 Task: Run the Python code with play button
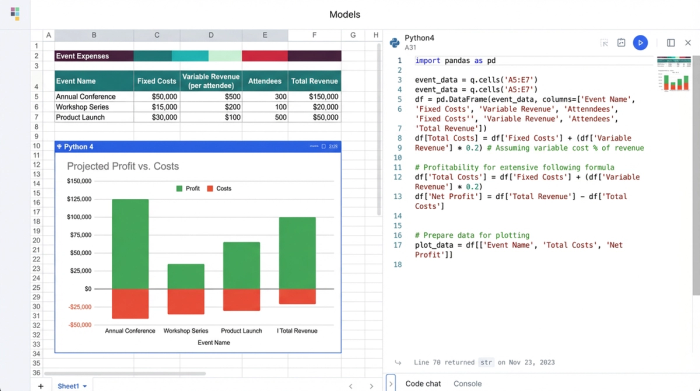pos(640,43)
